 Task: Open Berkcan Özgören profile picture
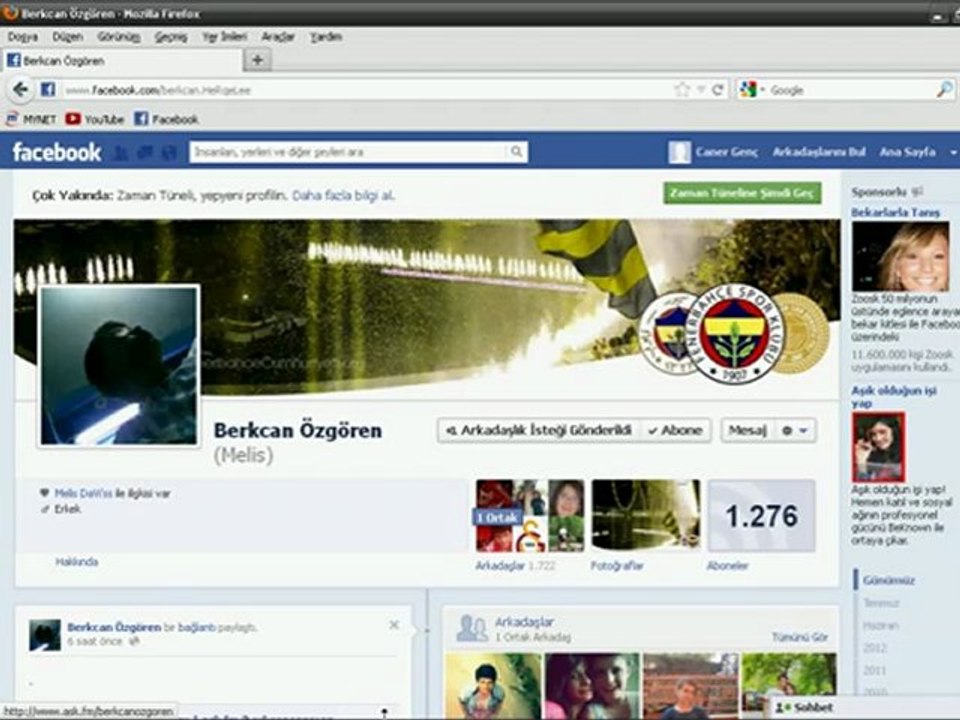(x=119, y=366)
